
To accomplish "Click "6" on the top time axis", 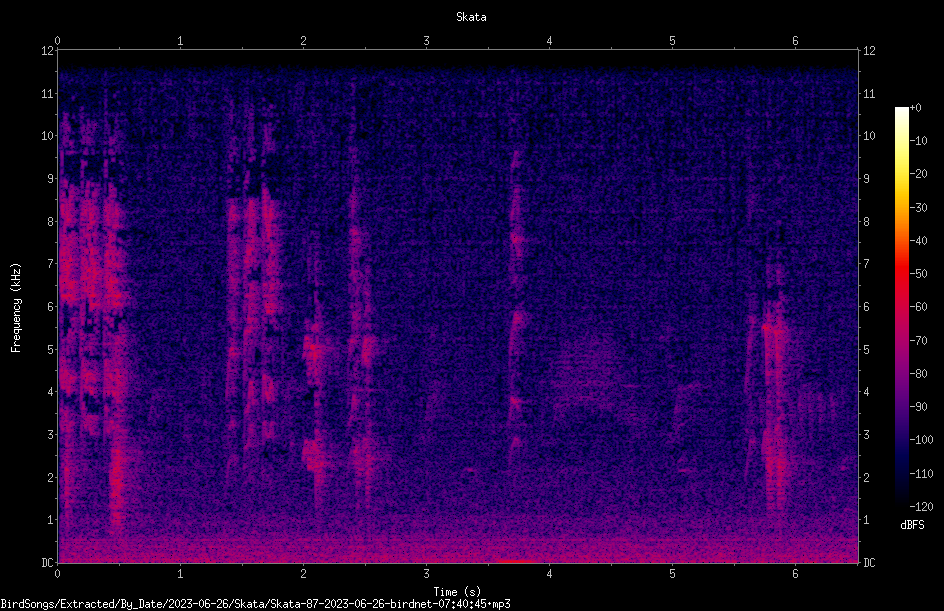I will pyautogui.click(x=795, y=41).
